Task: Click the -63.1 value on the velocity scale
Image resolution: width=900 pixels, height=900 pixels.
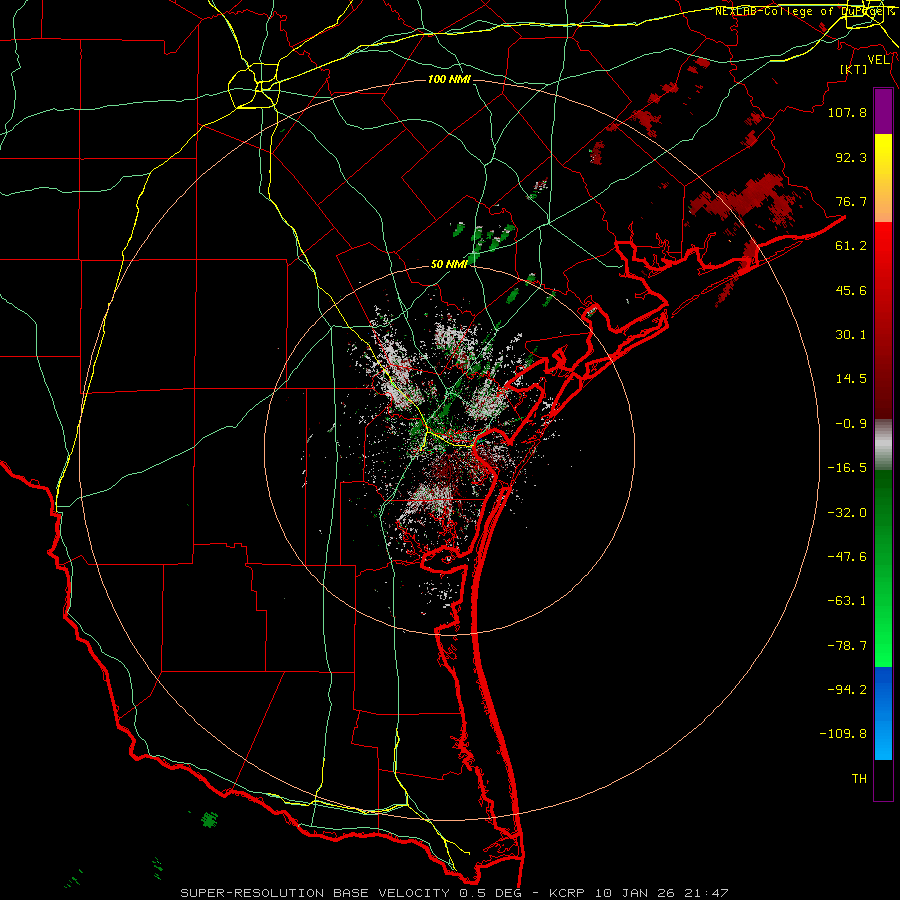Action: coord(847,601)
